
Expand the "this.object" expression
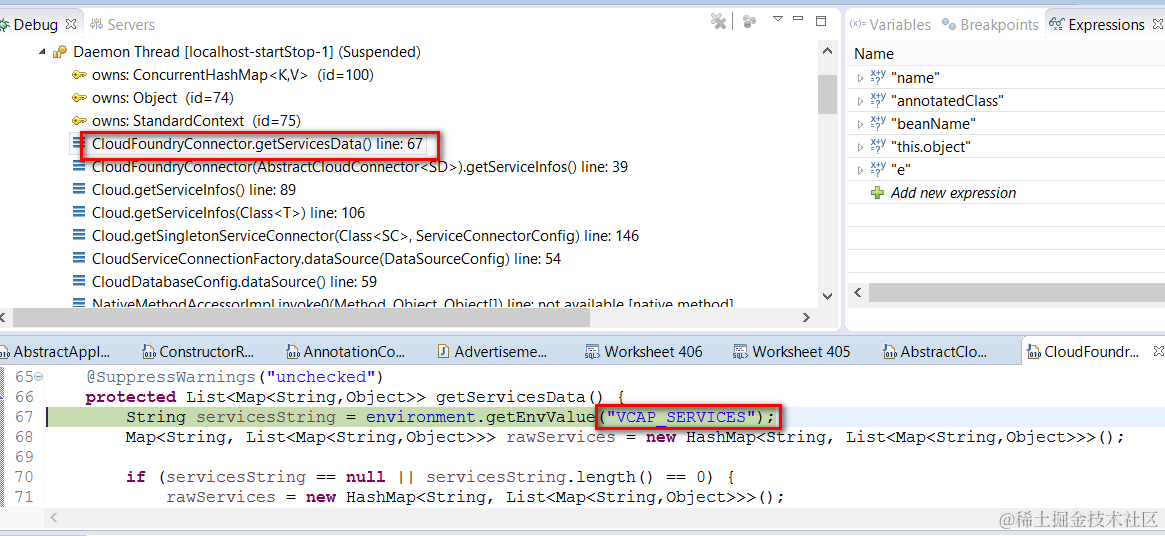pyautogui.click(x=860, y=146)
